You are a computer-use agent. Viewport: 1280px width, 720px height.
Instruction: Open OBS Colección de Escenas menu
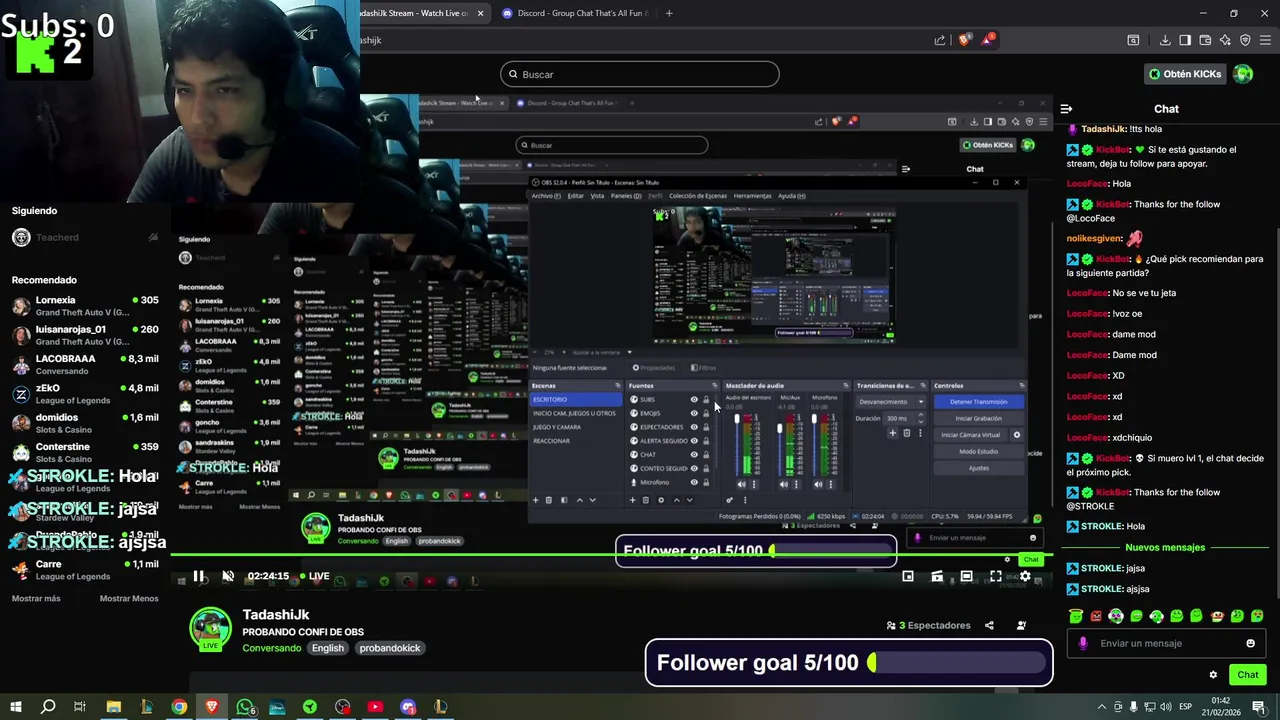tap(698, 196)
